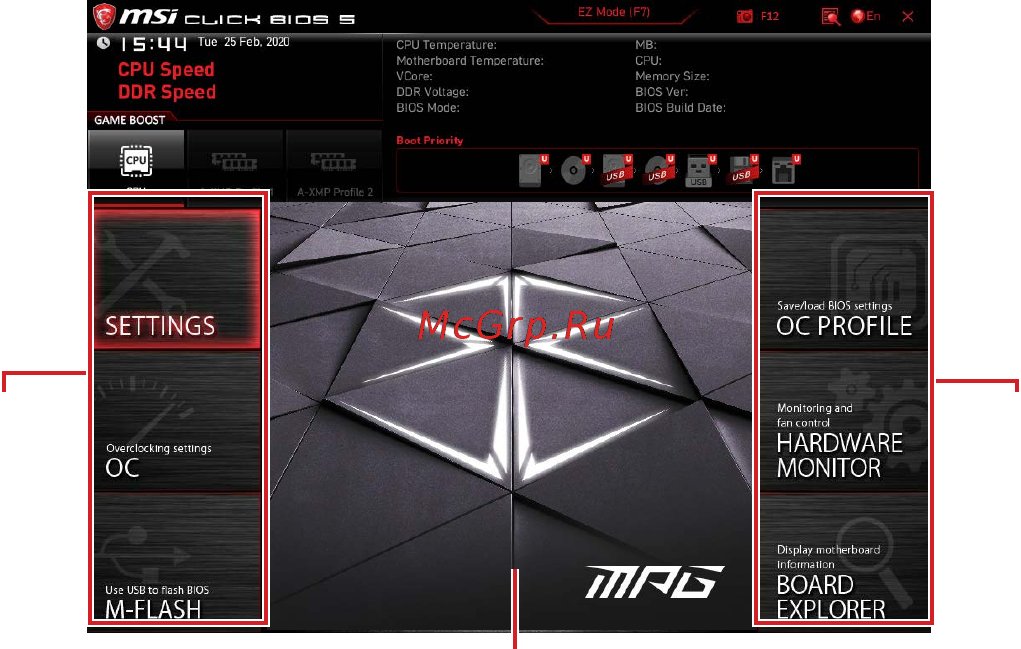
Task: Select the optical disc boot device icon
Action: coord(574,171)
